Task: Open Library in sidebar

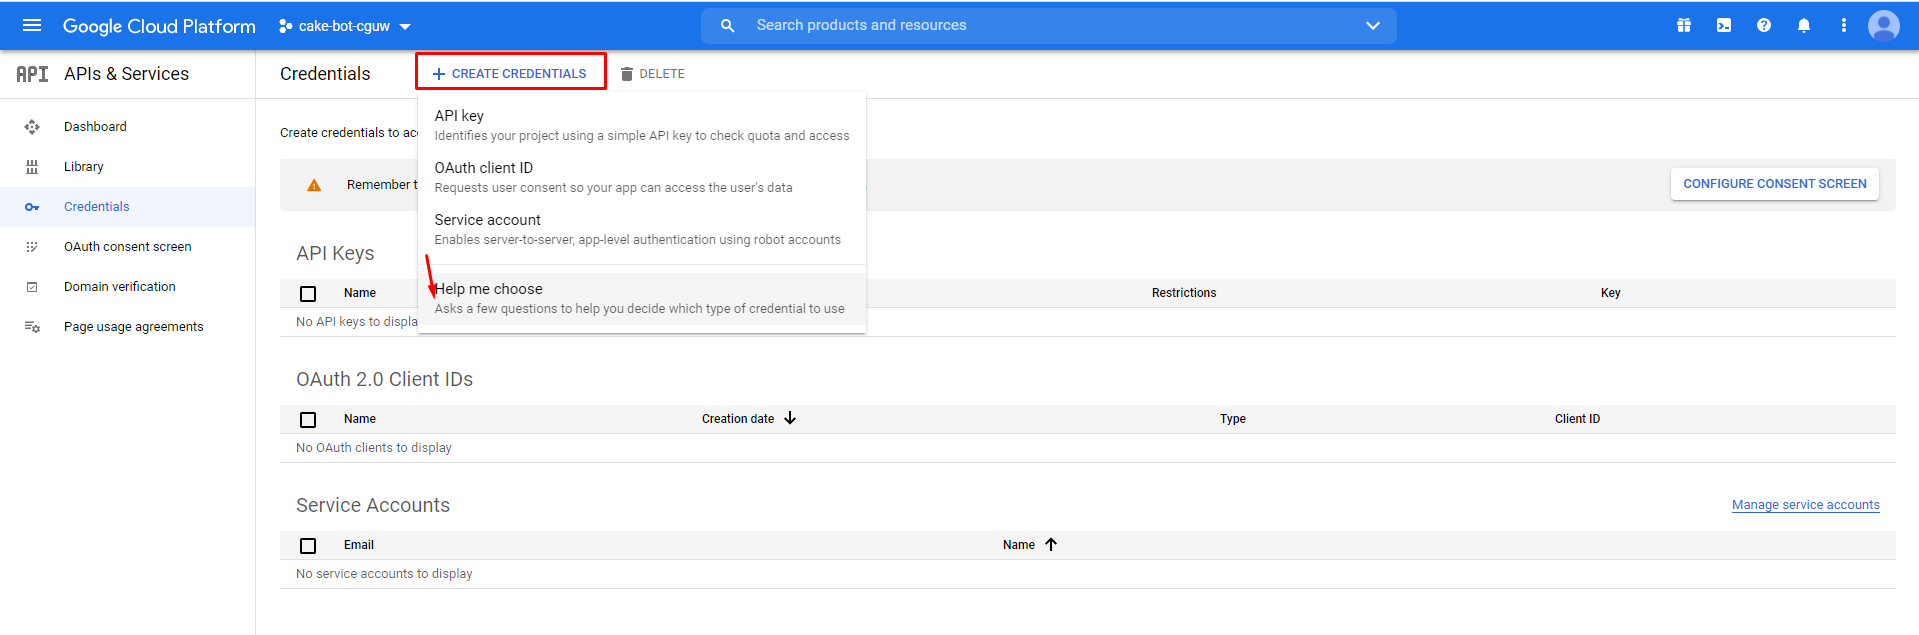Action: click(x=127, y=167)
